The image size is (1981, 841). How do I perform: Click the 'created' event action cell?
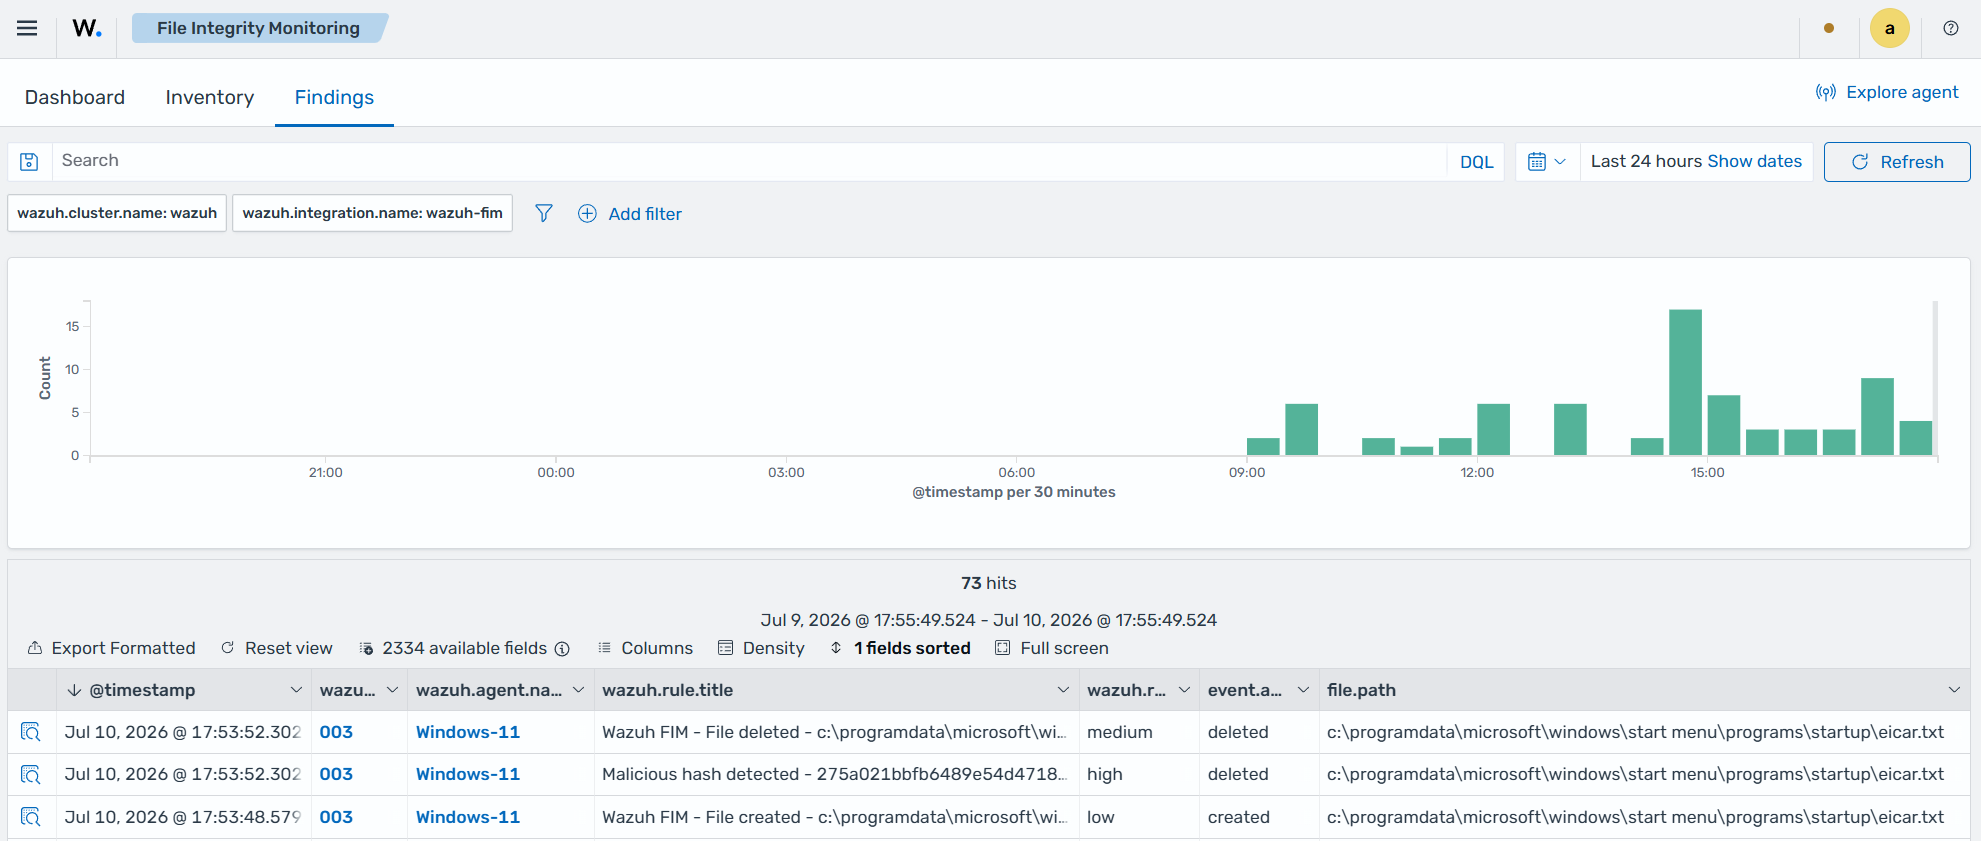pyautogui.click(x=1259, y=817)
